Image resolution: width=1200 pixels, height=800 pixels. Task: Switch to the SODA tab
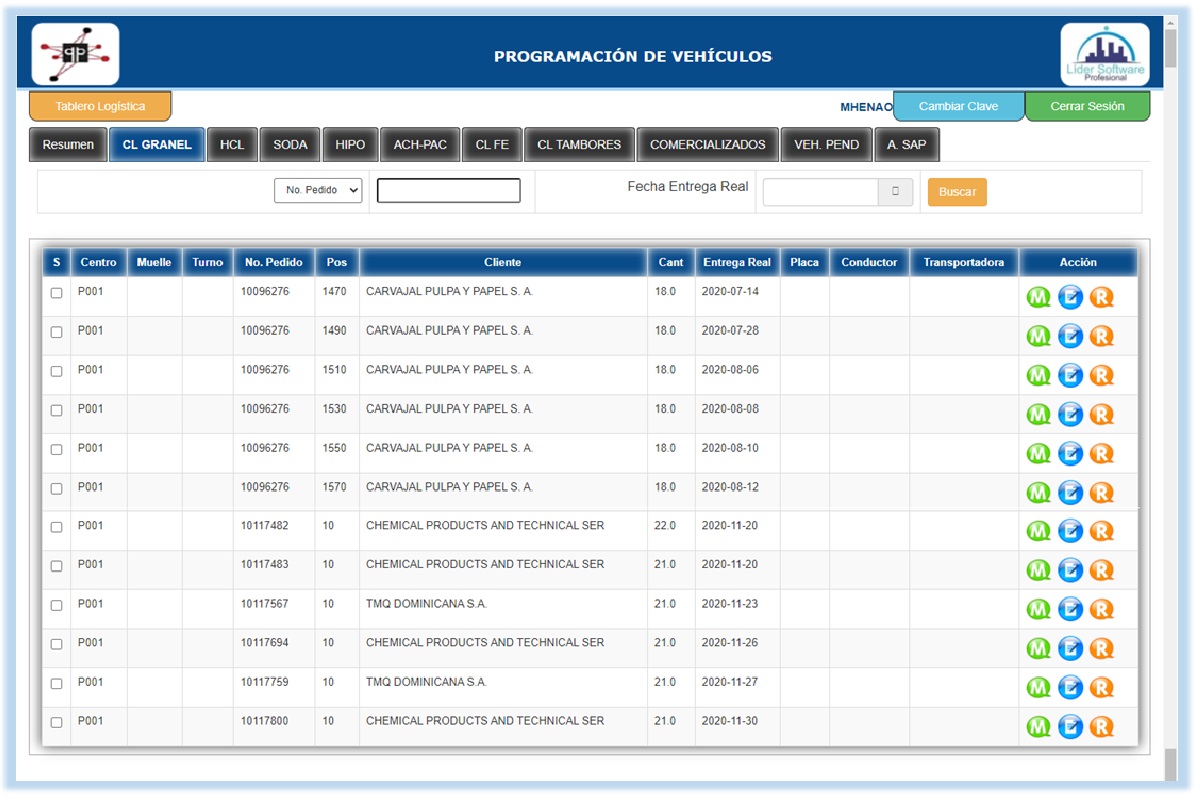pyautogui.click(x=290, y=145)
